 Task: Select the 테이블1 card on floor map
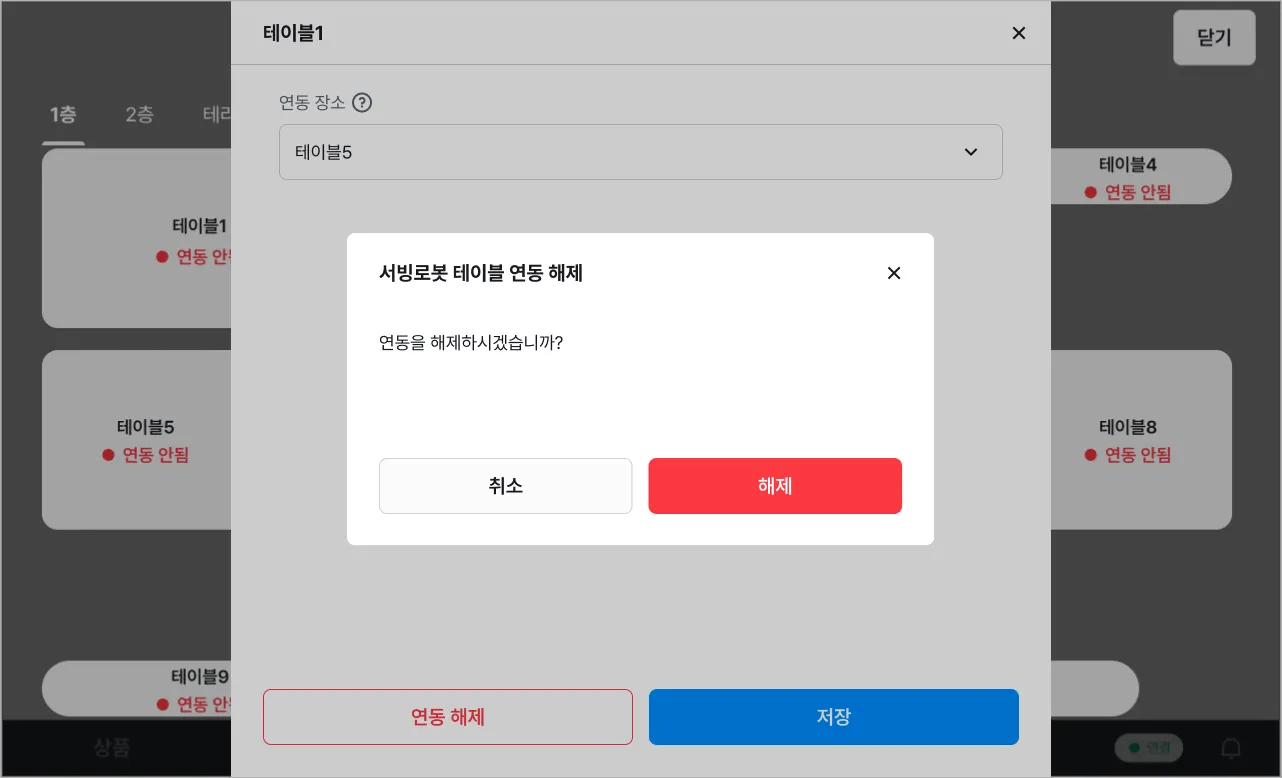point(137,240)
